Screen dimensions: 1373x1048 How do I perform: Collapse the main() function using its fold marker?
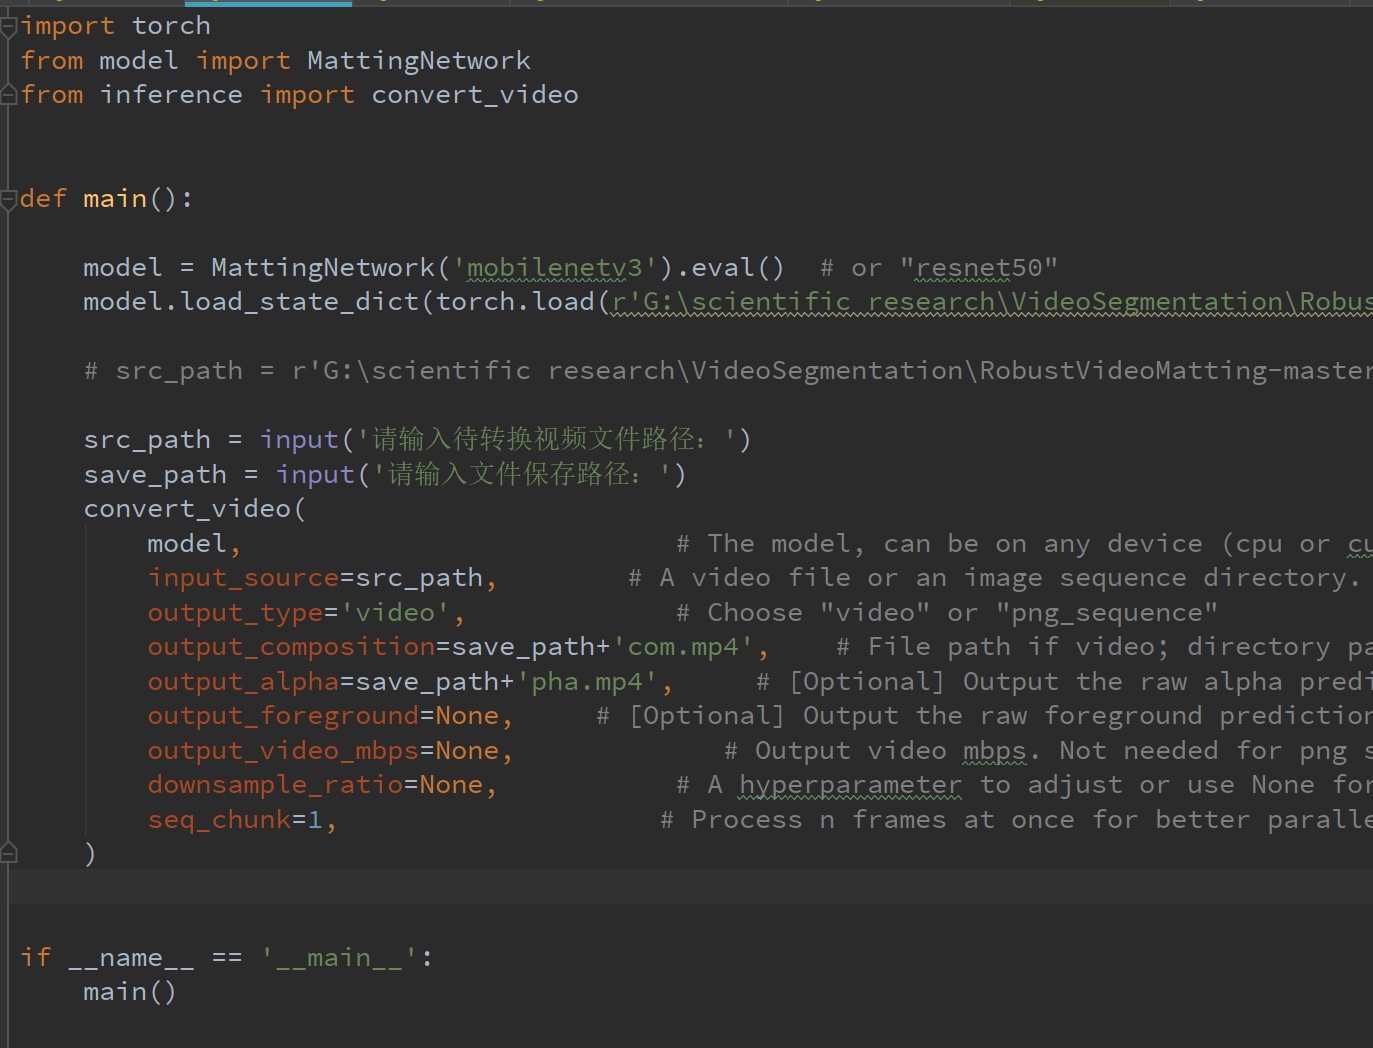(x=8, y=197)
